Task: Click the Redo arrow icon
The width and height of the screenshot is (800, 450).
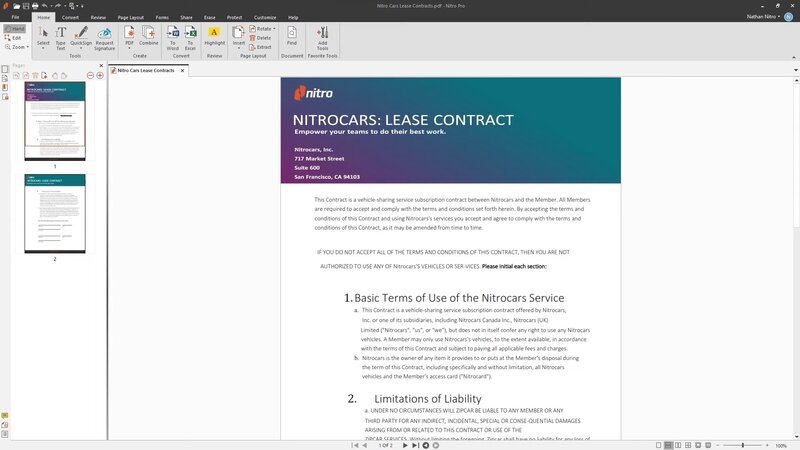Action: click(58, 6)
